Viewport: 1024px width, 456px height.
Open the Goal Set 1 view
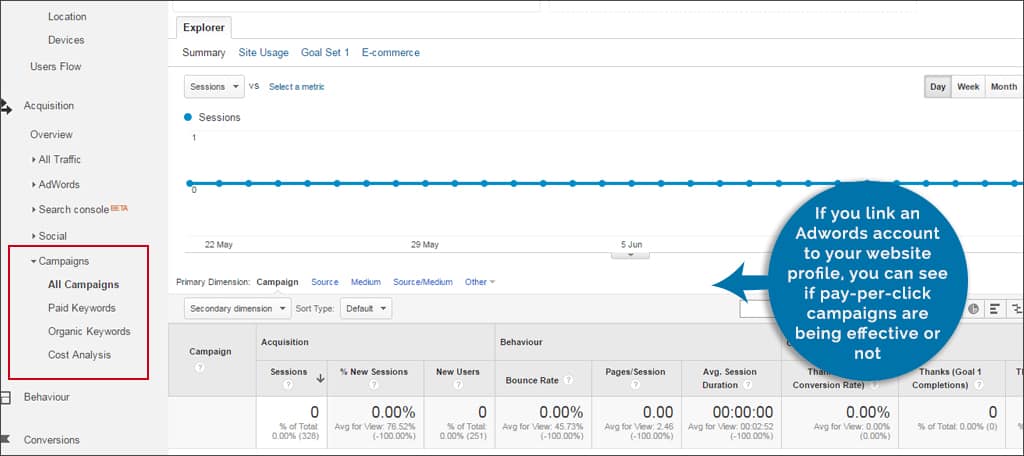pos(325,52)
